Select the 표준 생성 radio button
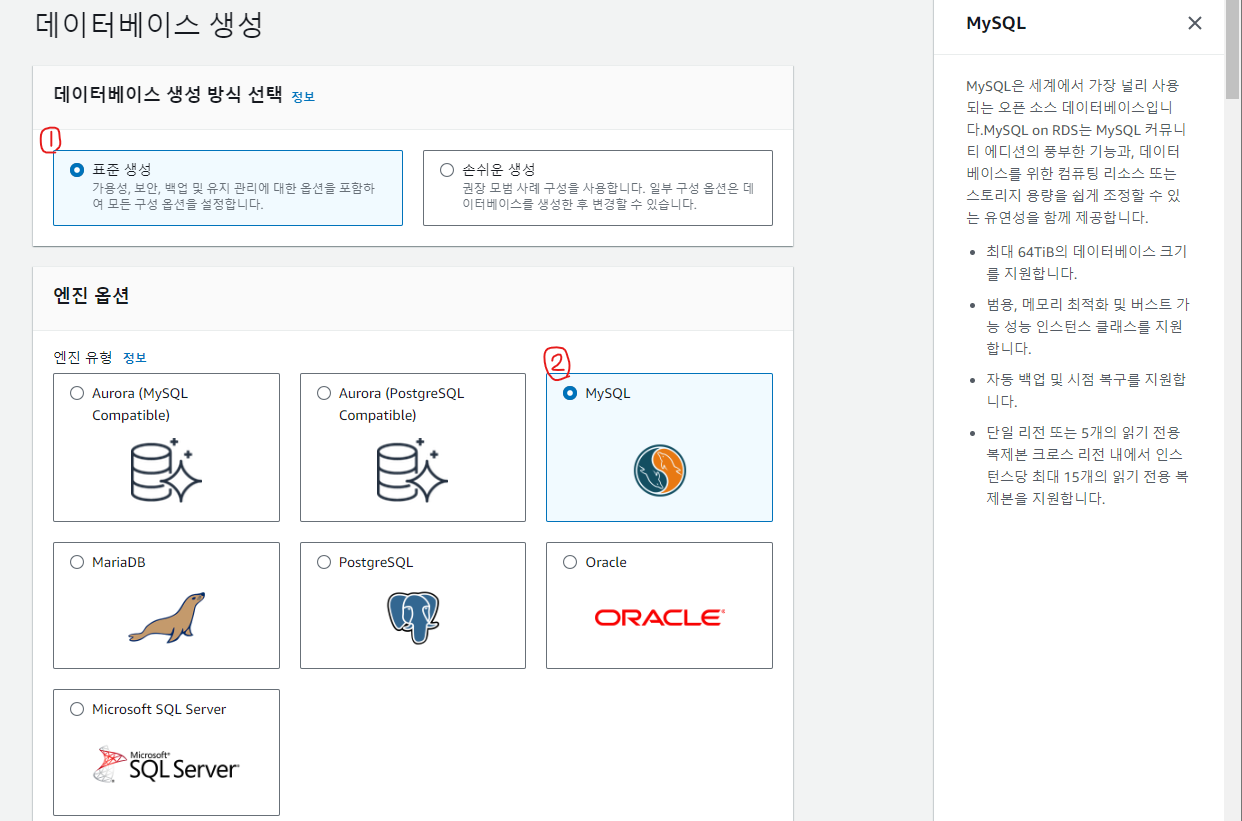Image resolution: width=1242 pixels, height=821 pixels. coord(77,170)
